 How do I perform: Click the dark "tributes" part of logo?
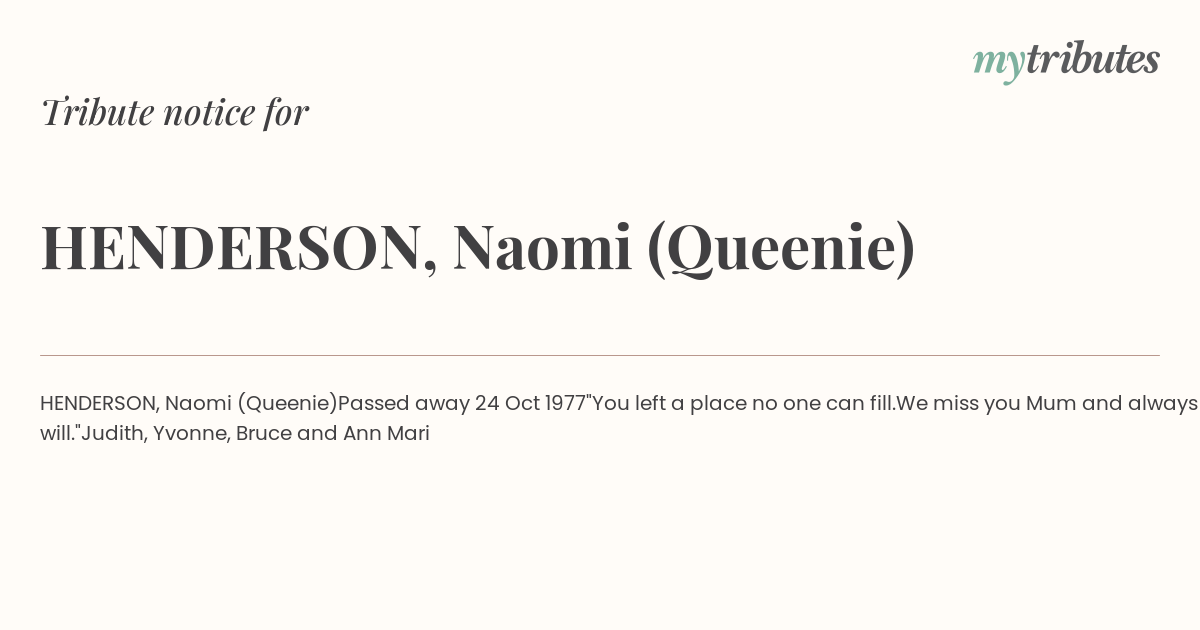pos(1093,59)
